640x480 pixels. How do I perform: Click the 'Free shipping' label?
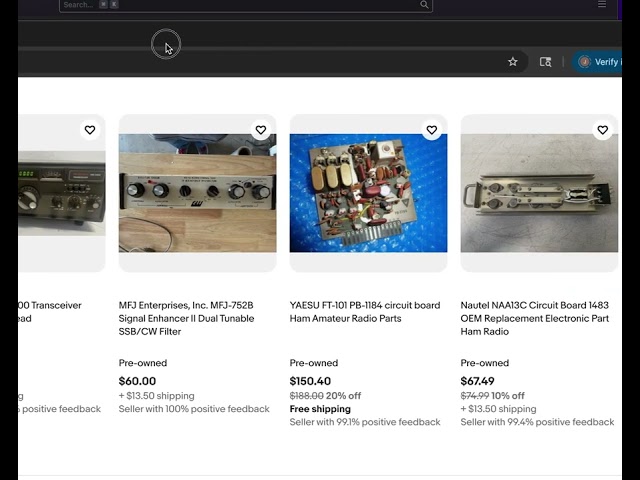click(320, 409)
